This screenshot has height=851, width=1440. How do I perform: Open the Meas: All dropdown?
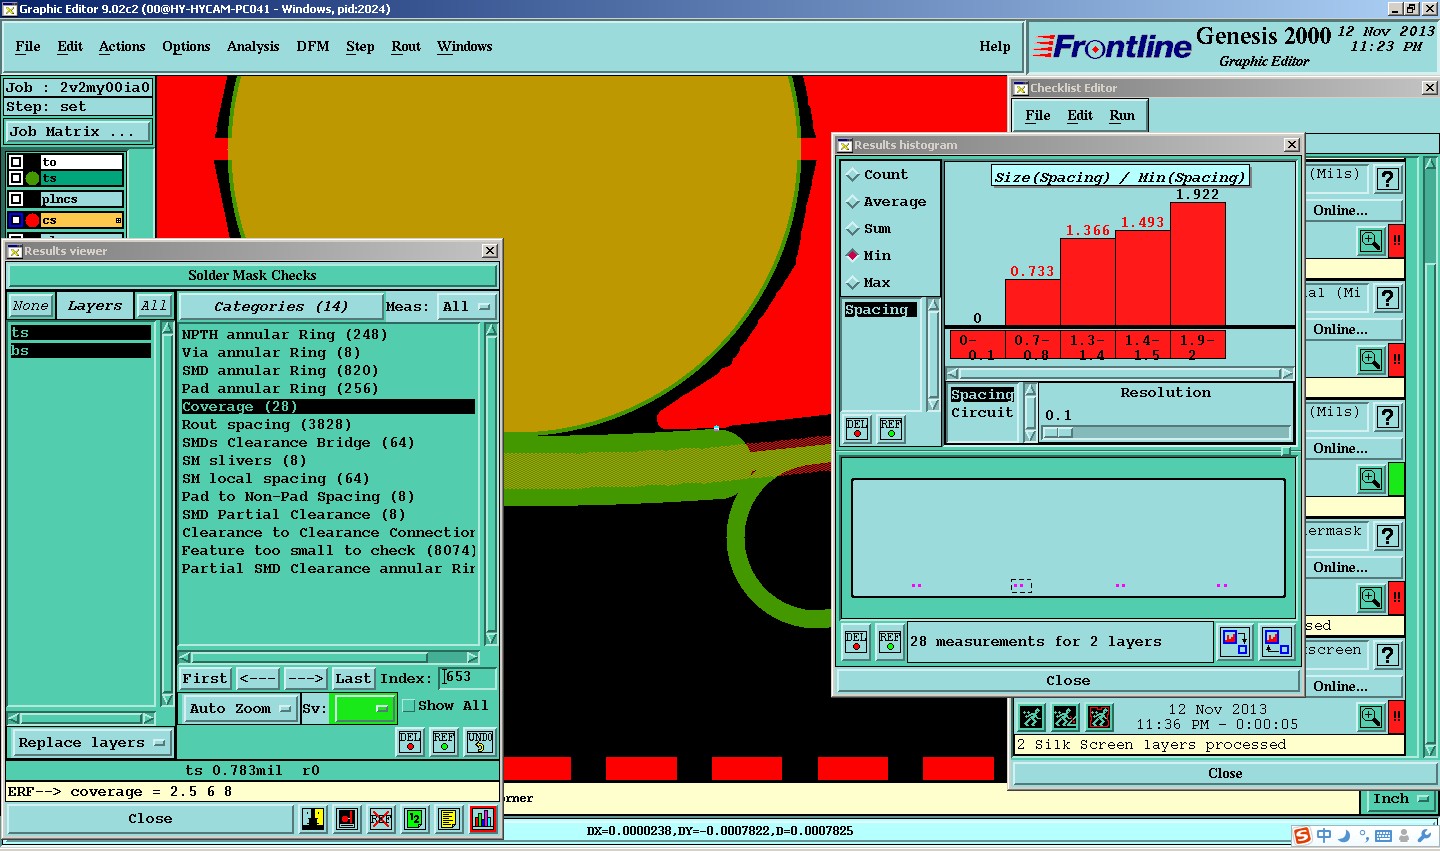coord(466,306)
